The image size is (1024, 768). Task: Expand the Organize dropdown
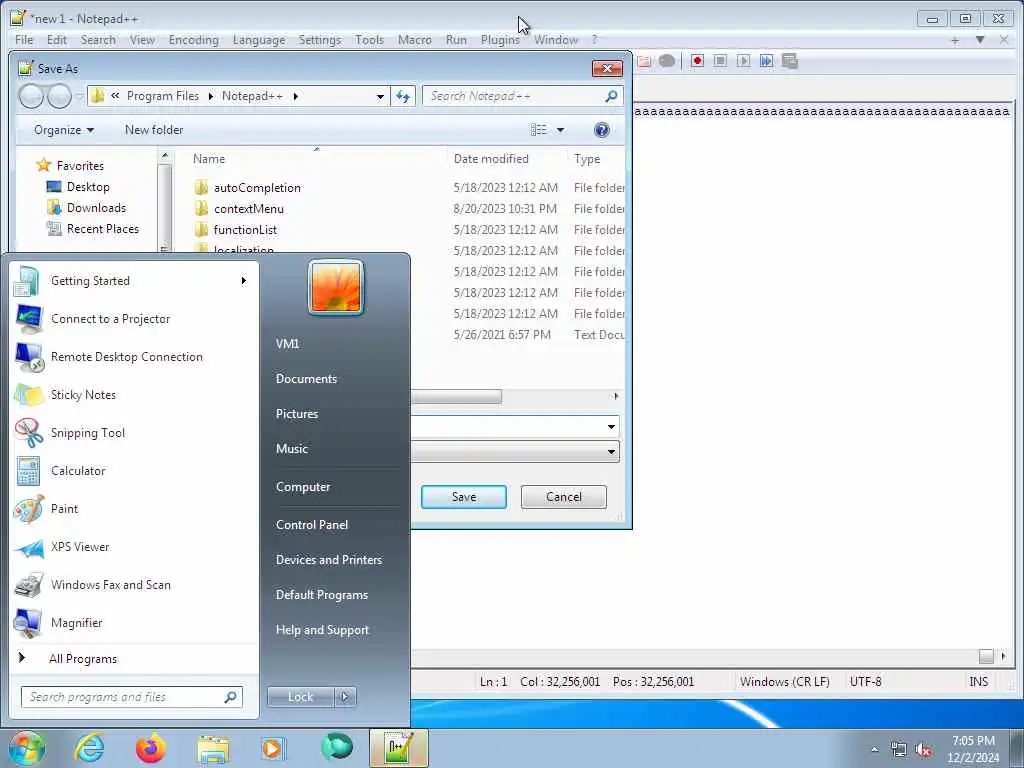[64, 130]
